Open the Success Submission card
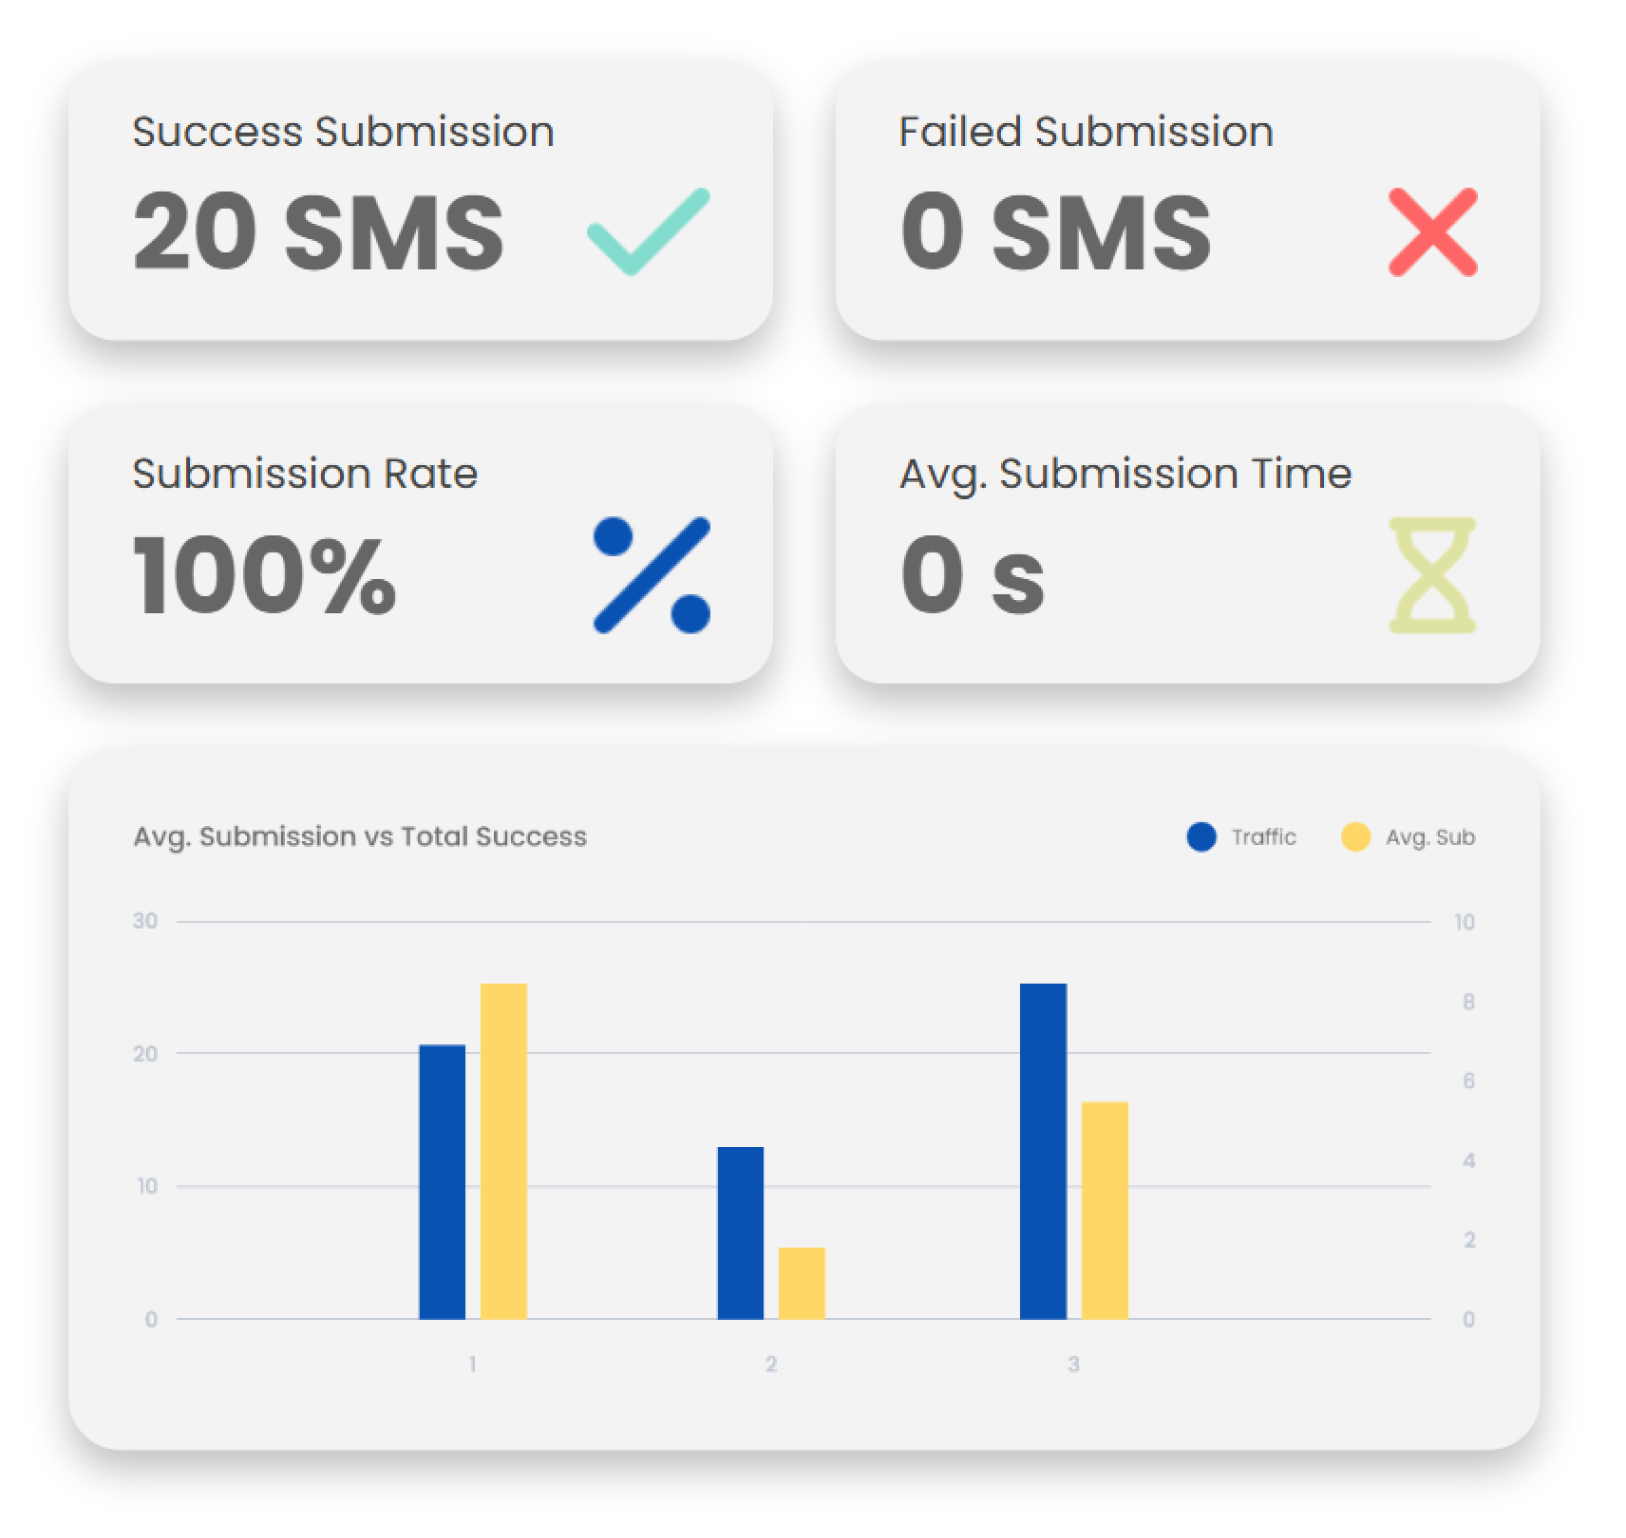This screenshot has height=1538, width=1626. (420, 201)
